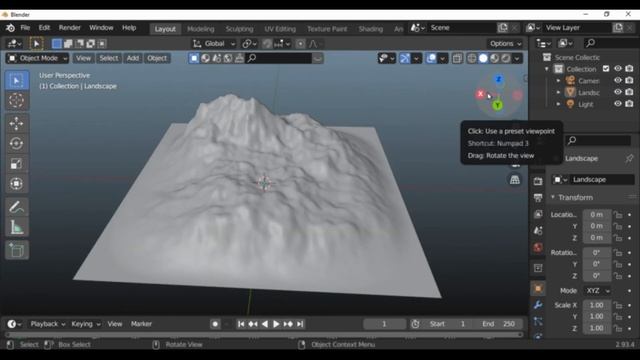Open the viewport Add menu
This screenshot has width=640, height=360.
pos(133,58)
